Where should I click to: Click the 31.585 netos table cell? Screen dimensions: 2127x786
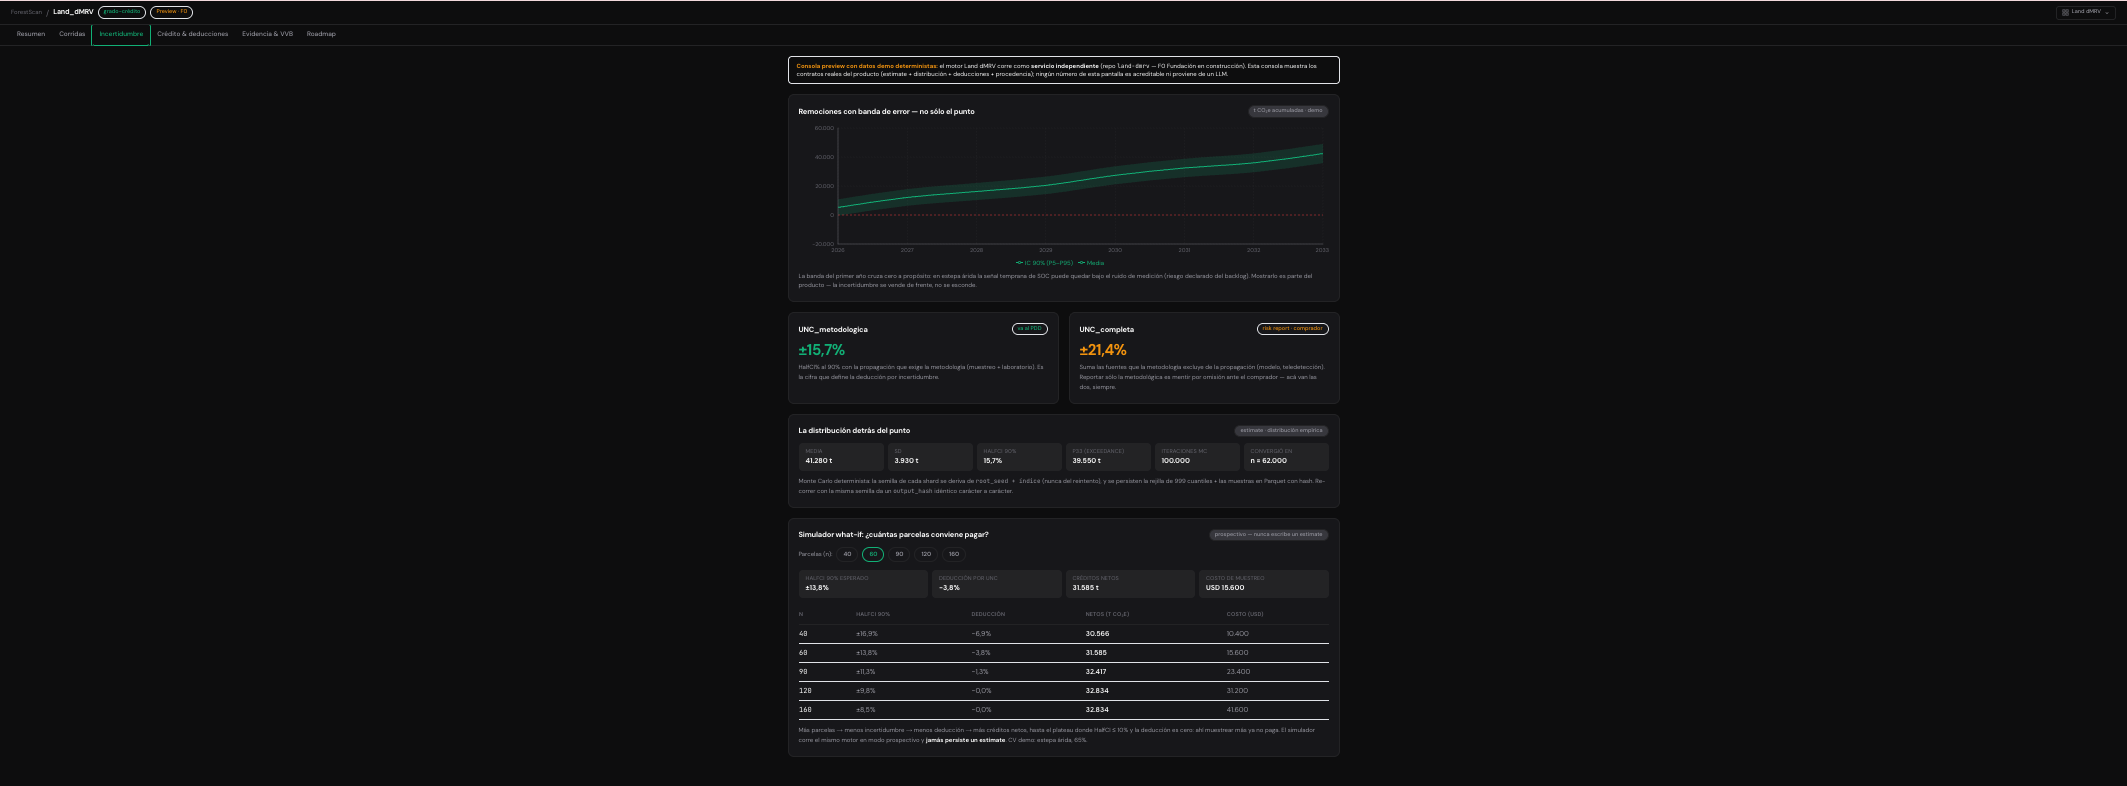[x=1096, y=653]
